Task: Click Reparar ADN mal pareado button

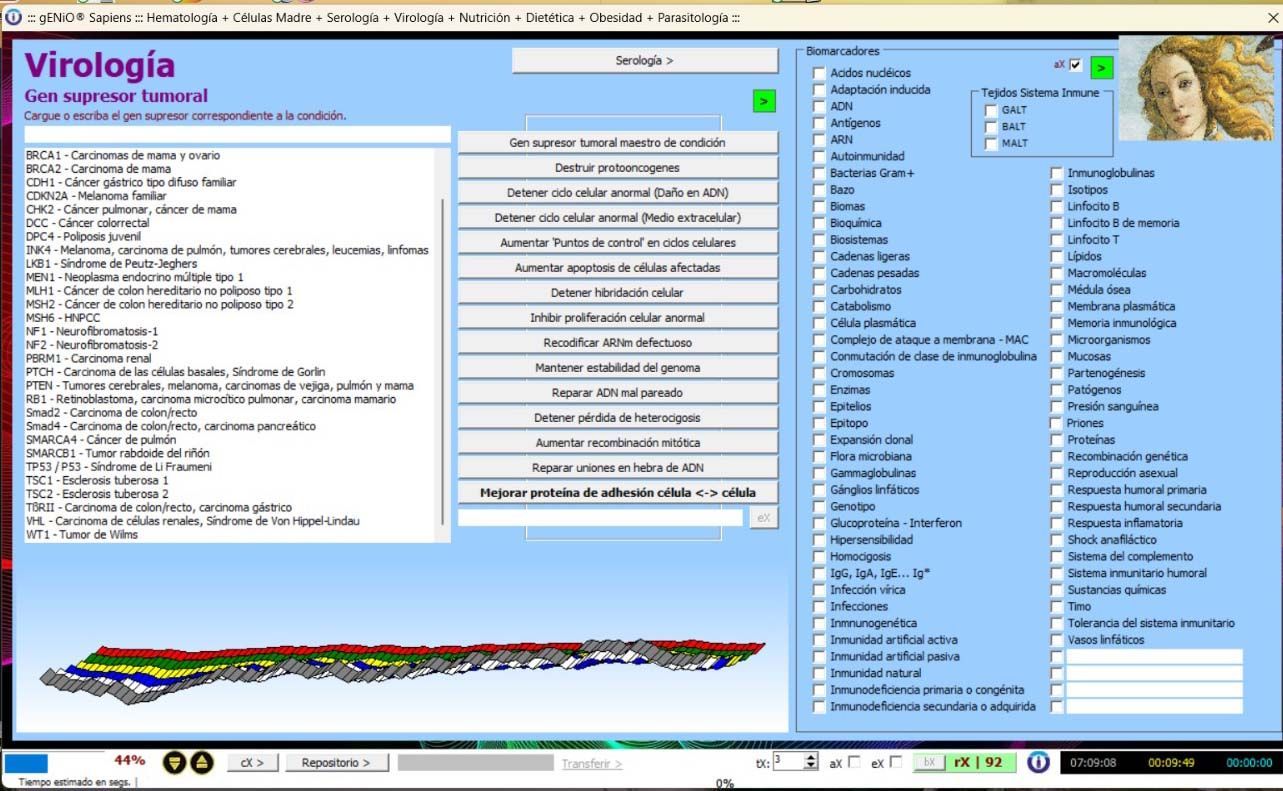Action: click(617, 393)
